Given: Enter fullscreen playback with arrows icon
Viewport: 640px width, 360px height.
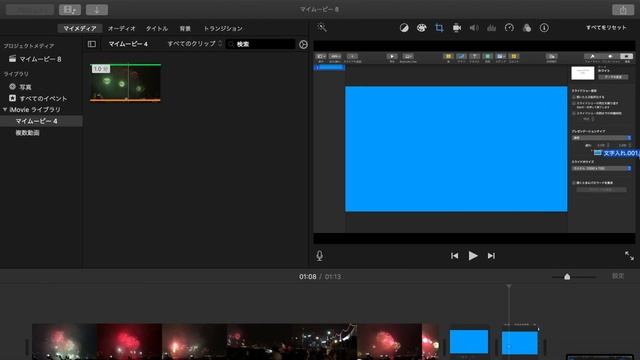Looking at the screenshot, I should [629, 256].
